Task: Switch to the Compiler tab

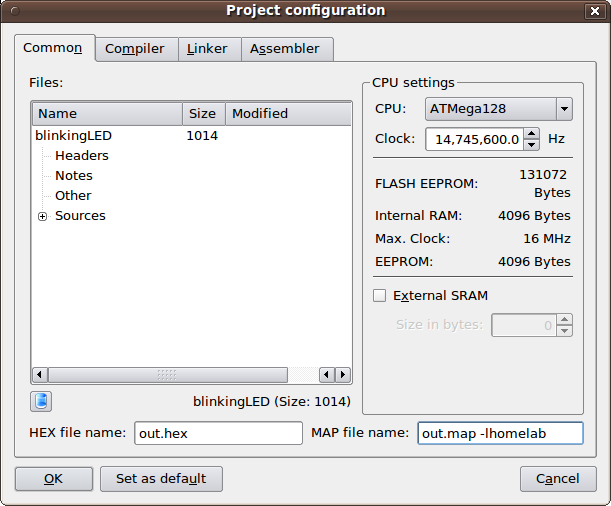Action: [x=135, y=48]
